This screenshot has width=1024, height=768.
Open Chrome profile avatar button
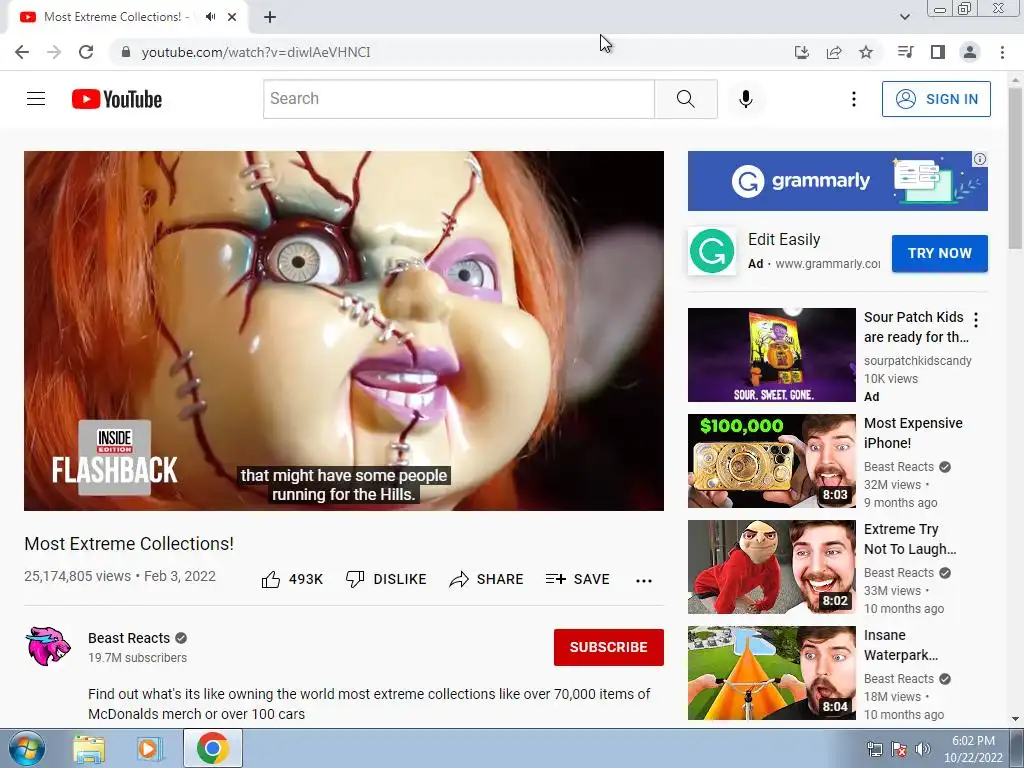click(970, 52)
